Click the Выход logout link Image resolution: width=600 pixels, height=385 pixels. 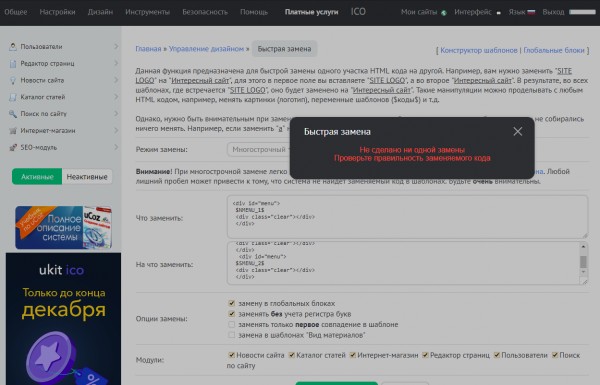pyautogui.click(x=553, y=12)
